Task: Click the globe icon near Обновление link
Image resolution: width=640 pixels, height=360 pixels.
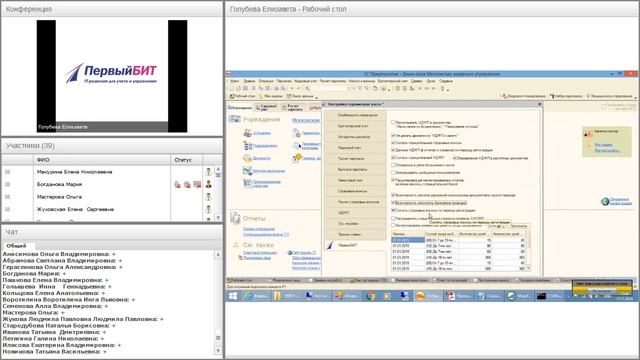Action: (605, 201)
